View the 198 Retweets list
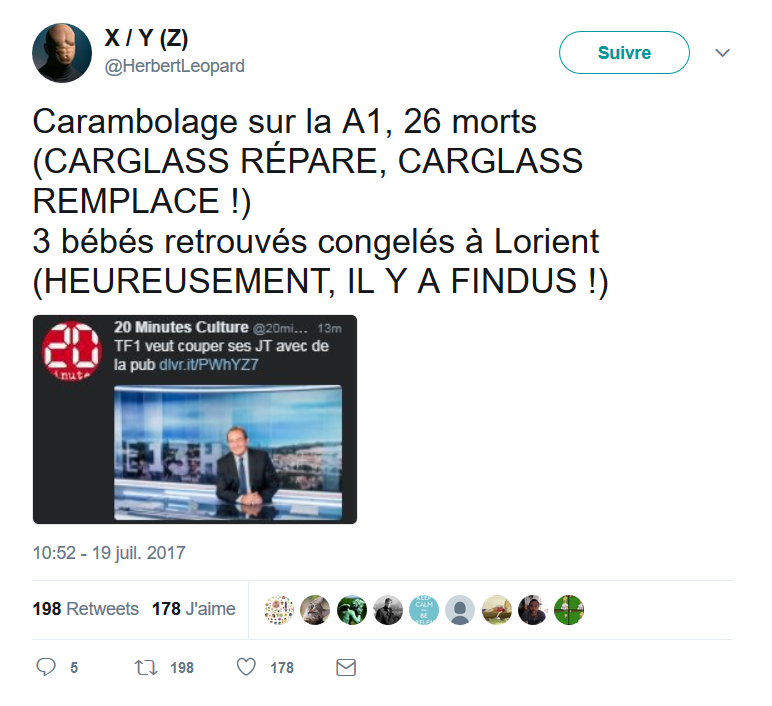Viewport: 772px width, 706px height. (86, 609)
